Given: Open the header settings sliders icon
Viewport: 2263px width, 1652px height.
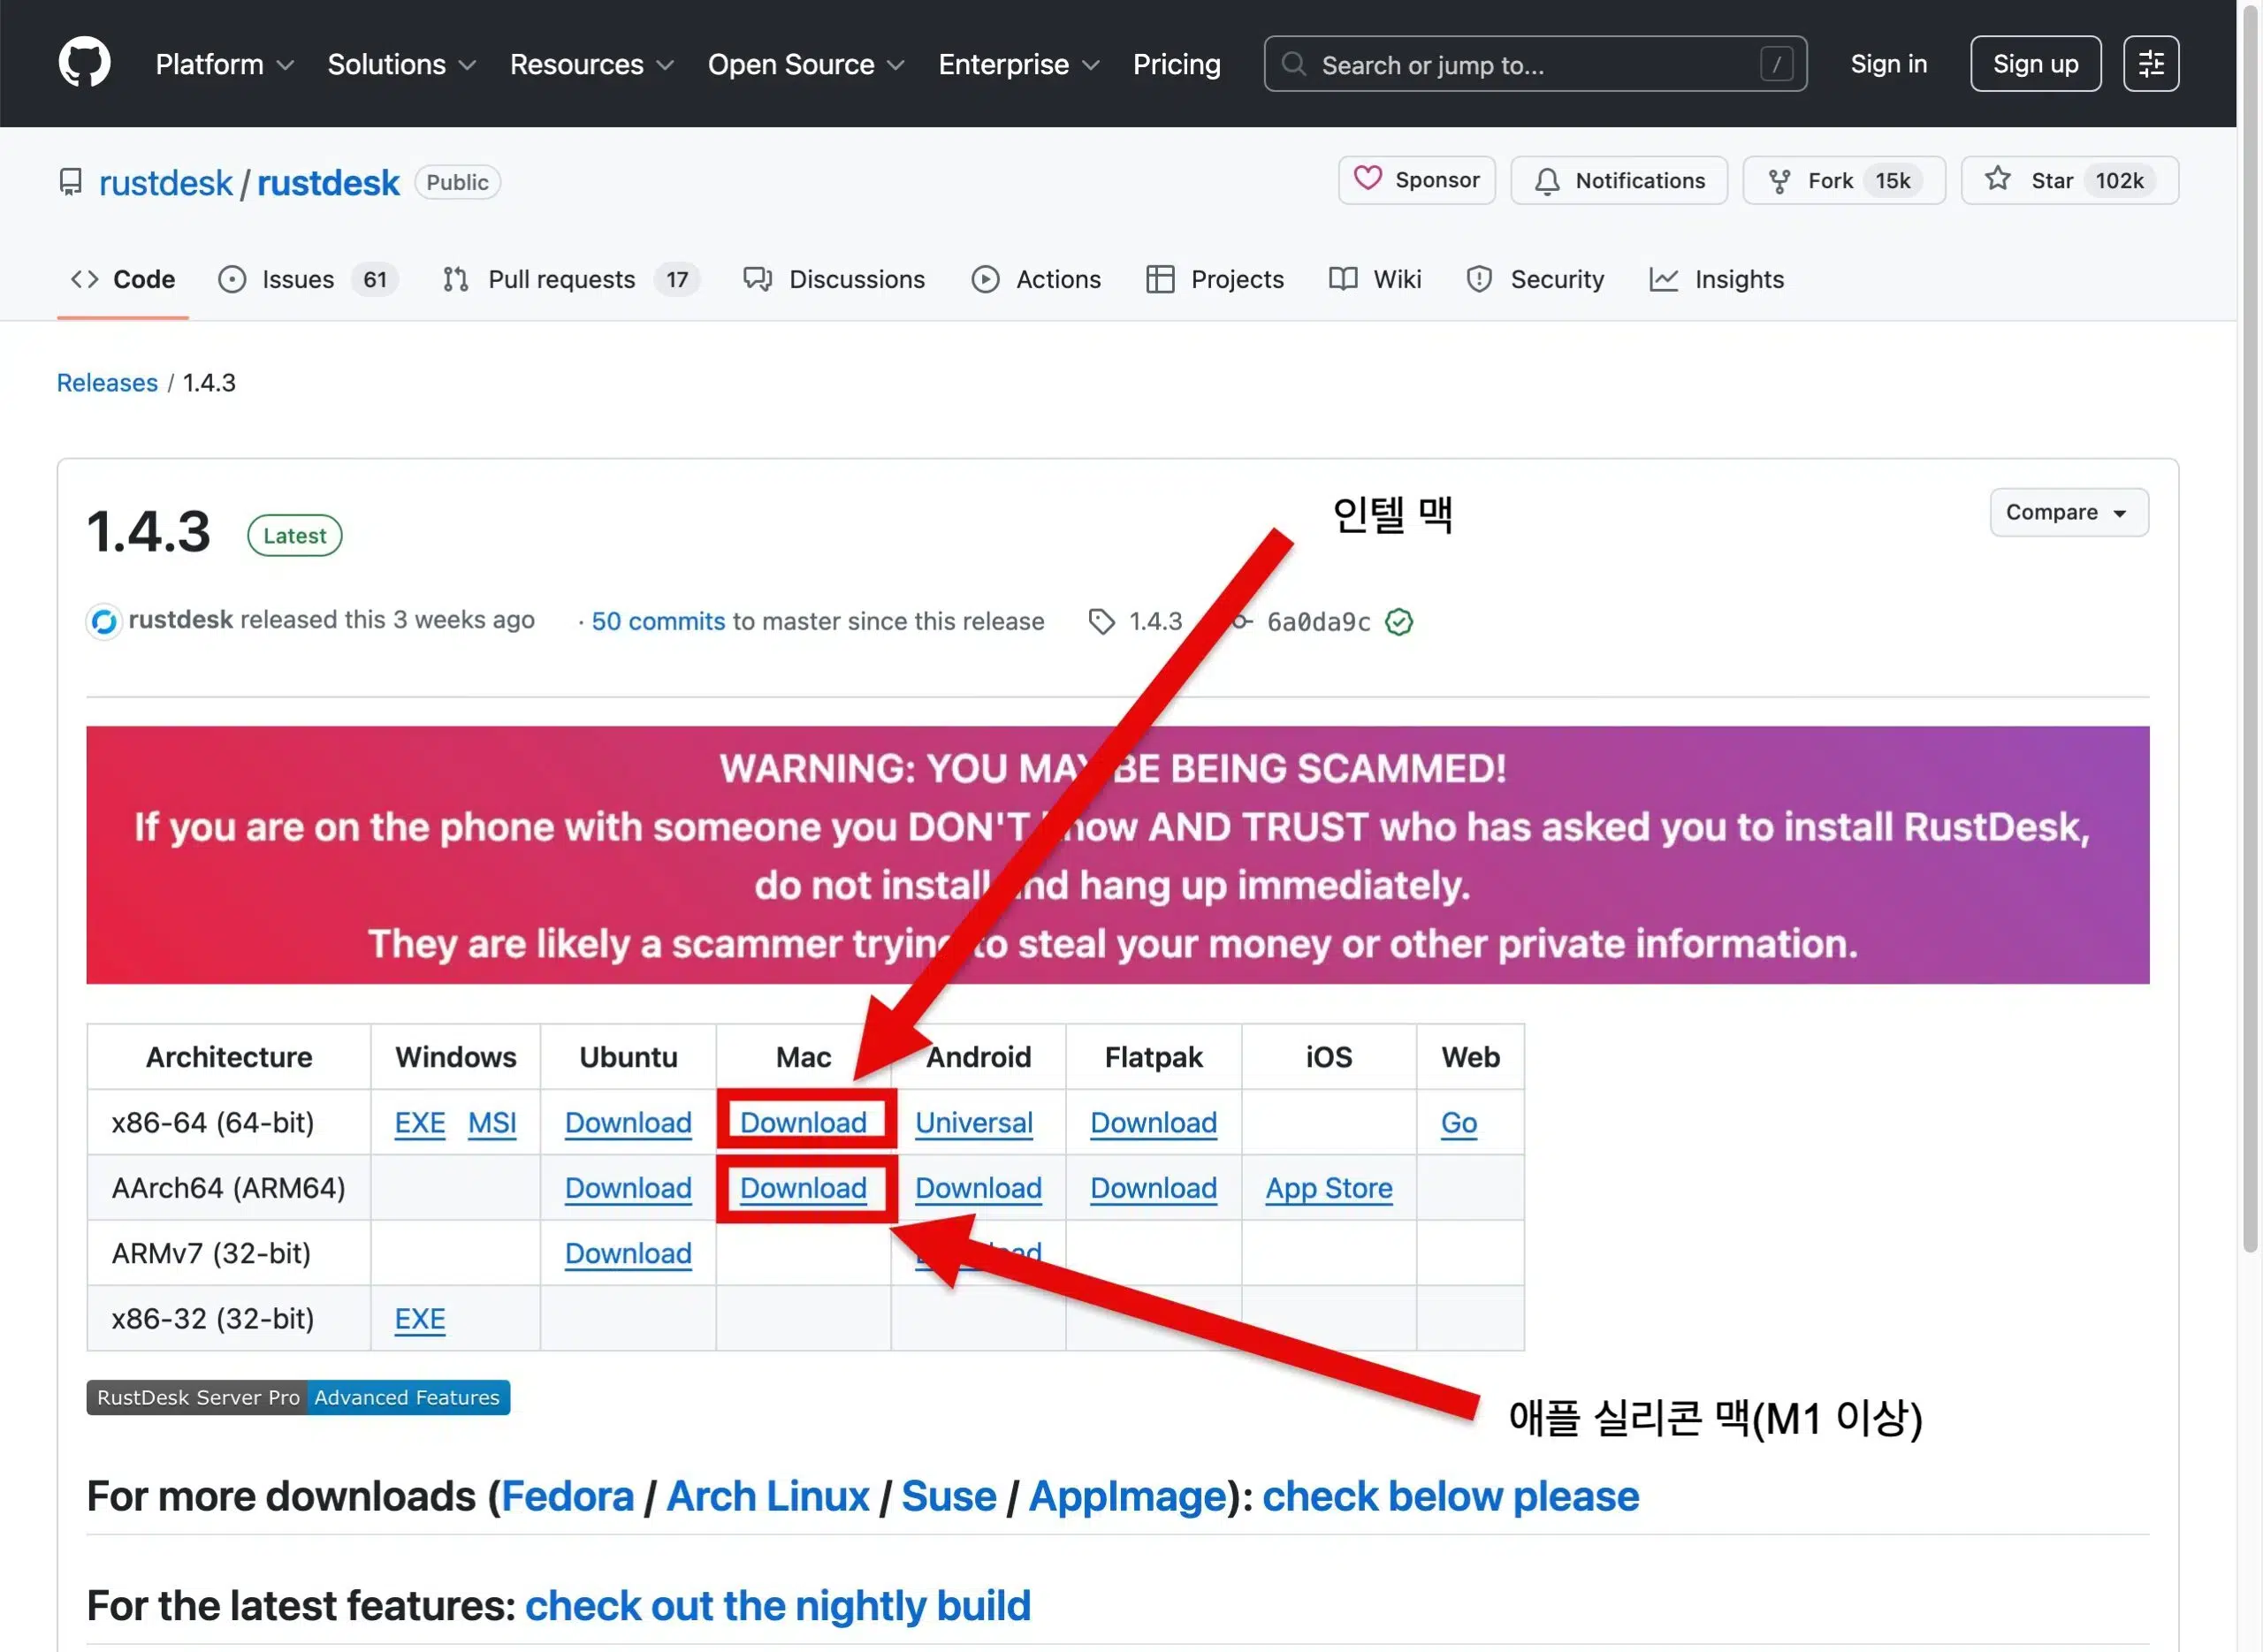Looking at the screenshot, I should (2150, 64).
